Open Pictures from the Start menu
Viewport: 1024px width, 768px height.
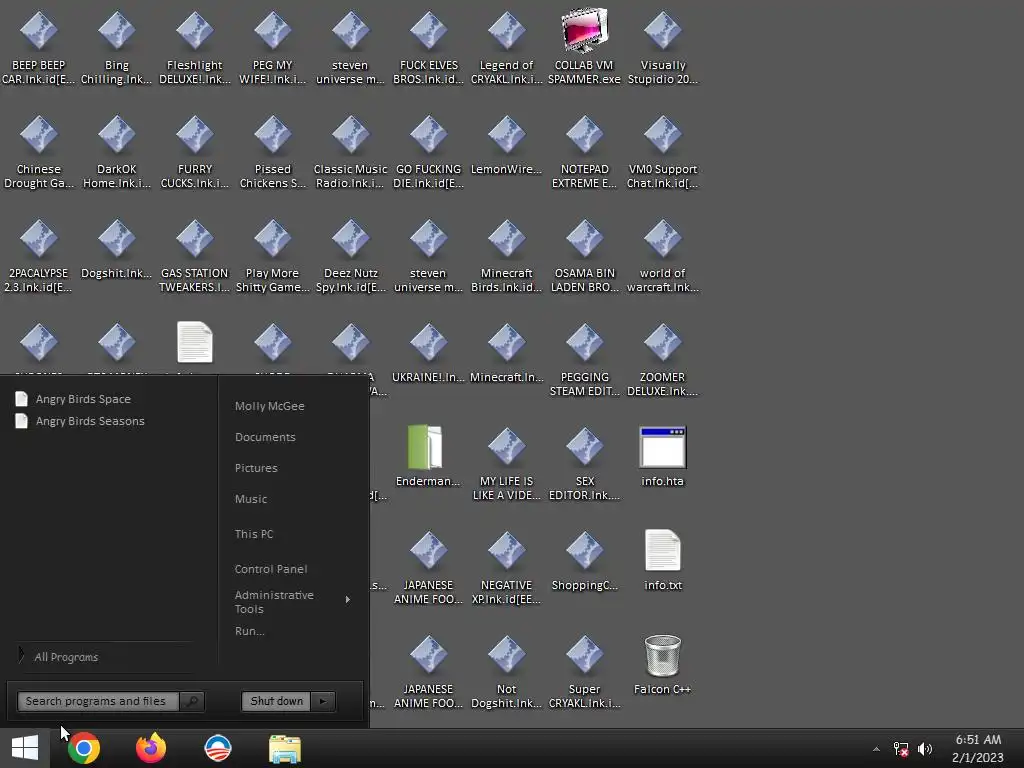tap(256, 468)
